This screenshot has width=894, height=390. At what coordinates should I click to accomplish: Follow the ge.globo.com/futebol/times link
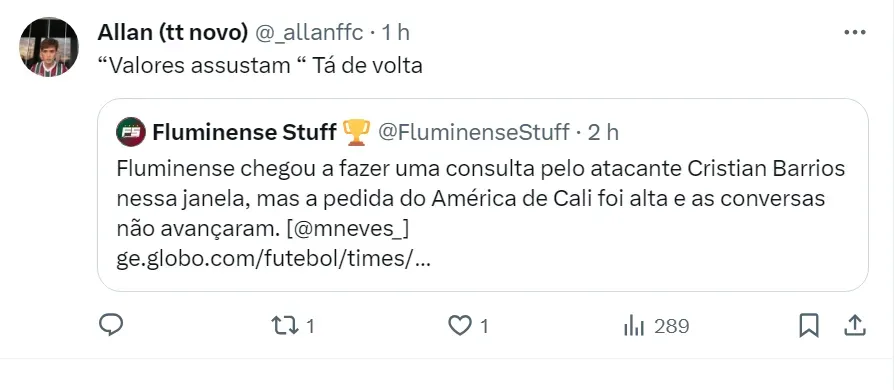273,259
